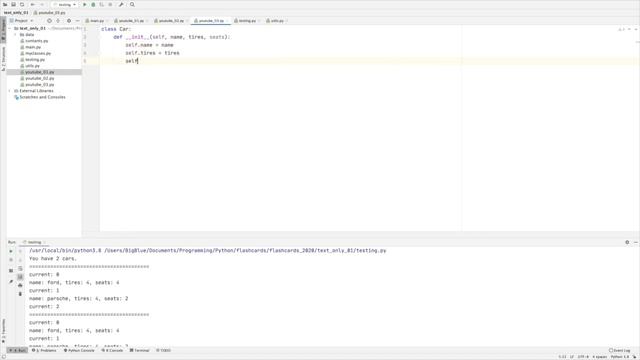Select the 'testing' run tab in Run panel
The image size is (640, 360).
tap(33, 242)
